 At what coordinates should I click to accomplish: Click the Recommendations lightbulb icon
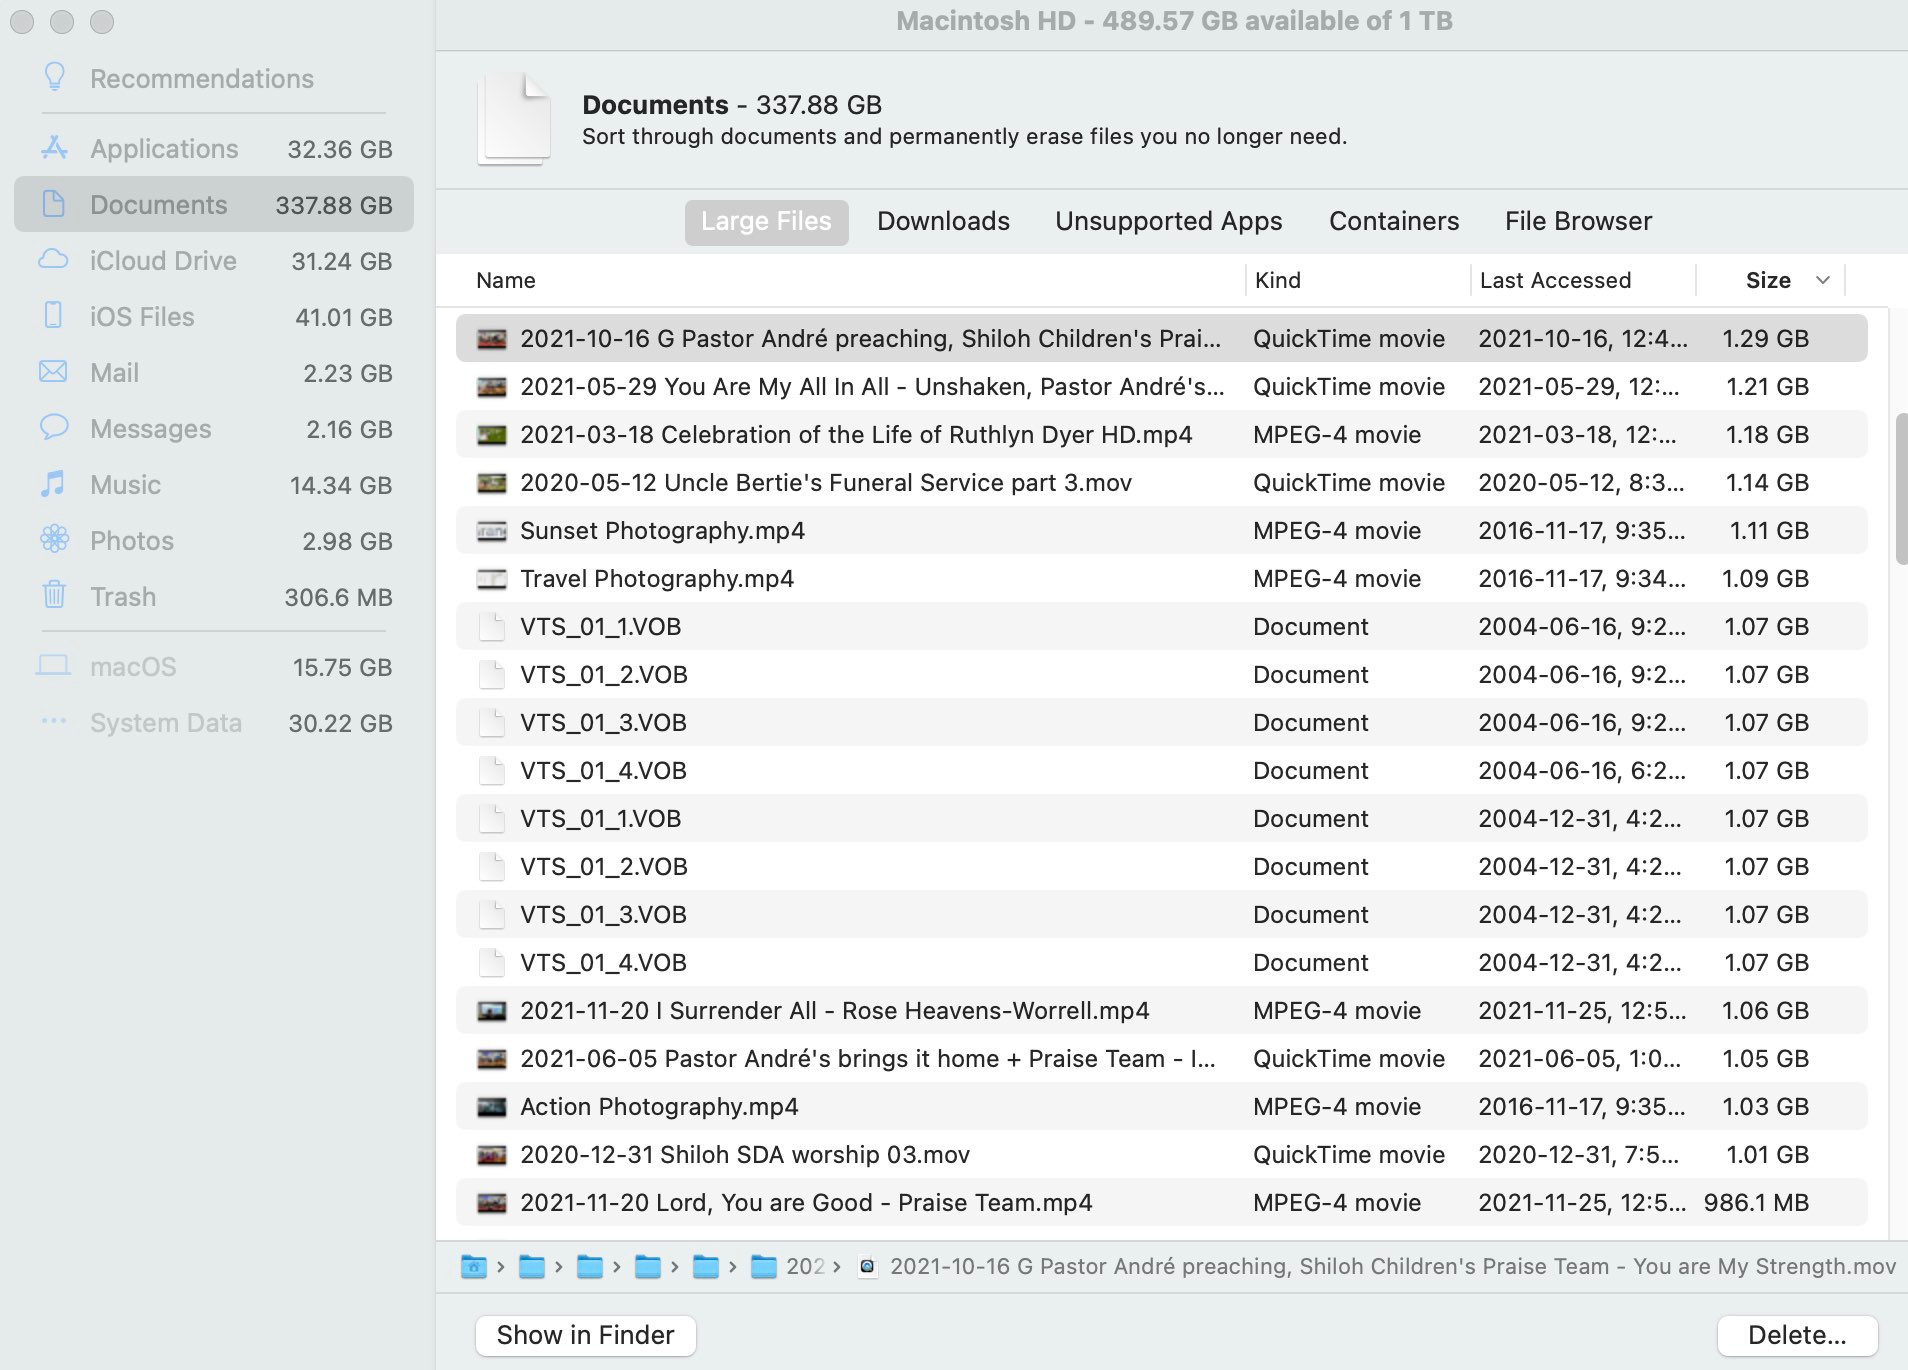55,77
